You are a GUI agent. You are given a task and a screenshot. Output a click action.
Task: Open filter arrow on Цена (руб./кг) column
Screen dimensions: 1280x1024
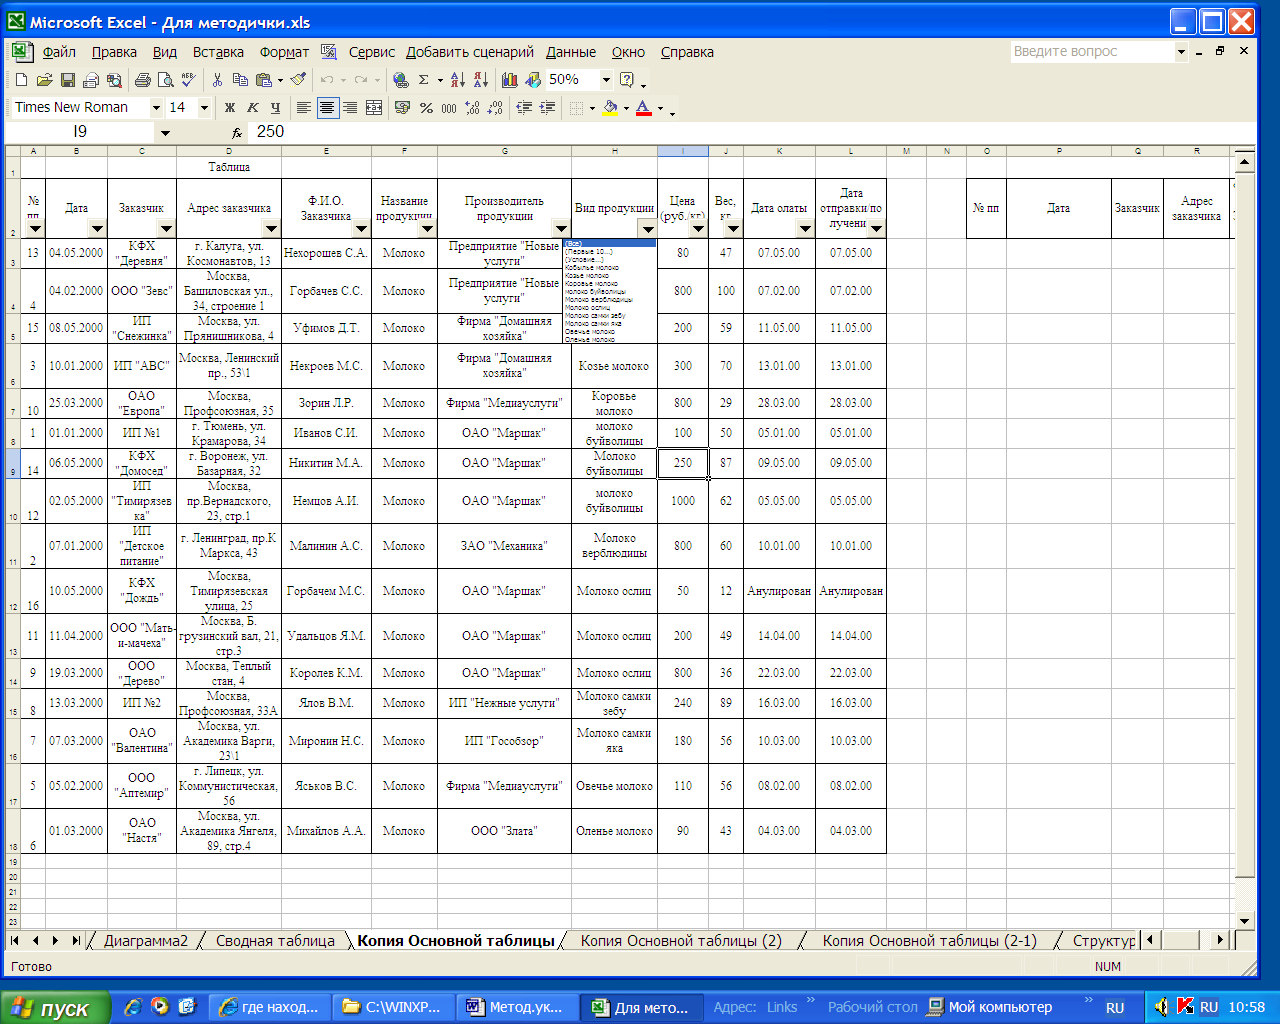point(698,229)
